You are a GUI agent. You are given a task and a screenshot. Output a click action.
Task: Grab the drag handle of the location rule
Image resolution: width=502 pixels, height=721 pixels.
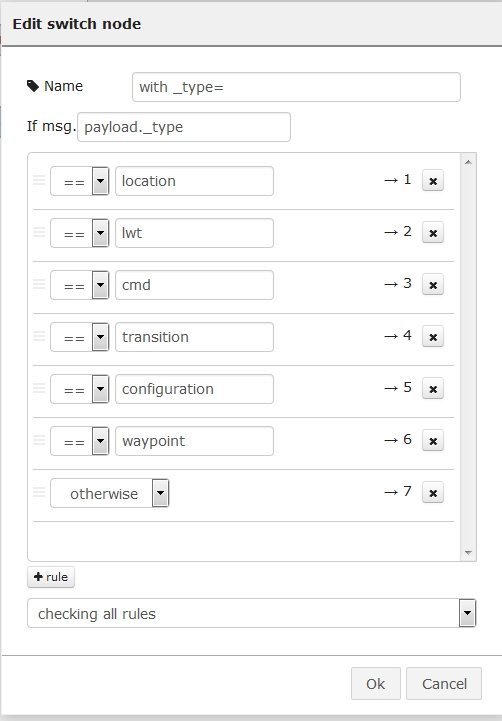click(x=39, y=180)
